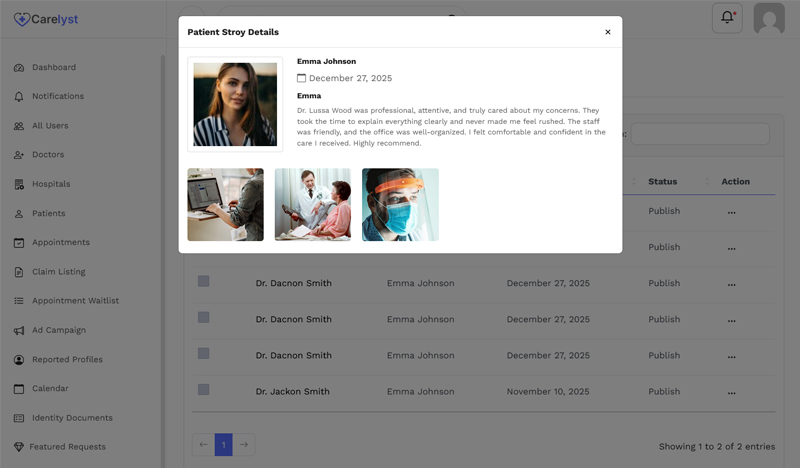Viewport: 800px width, 468px height.
Task: Open Dashboard from the sidebar
Action: click(54, 67)
